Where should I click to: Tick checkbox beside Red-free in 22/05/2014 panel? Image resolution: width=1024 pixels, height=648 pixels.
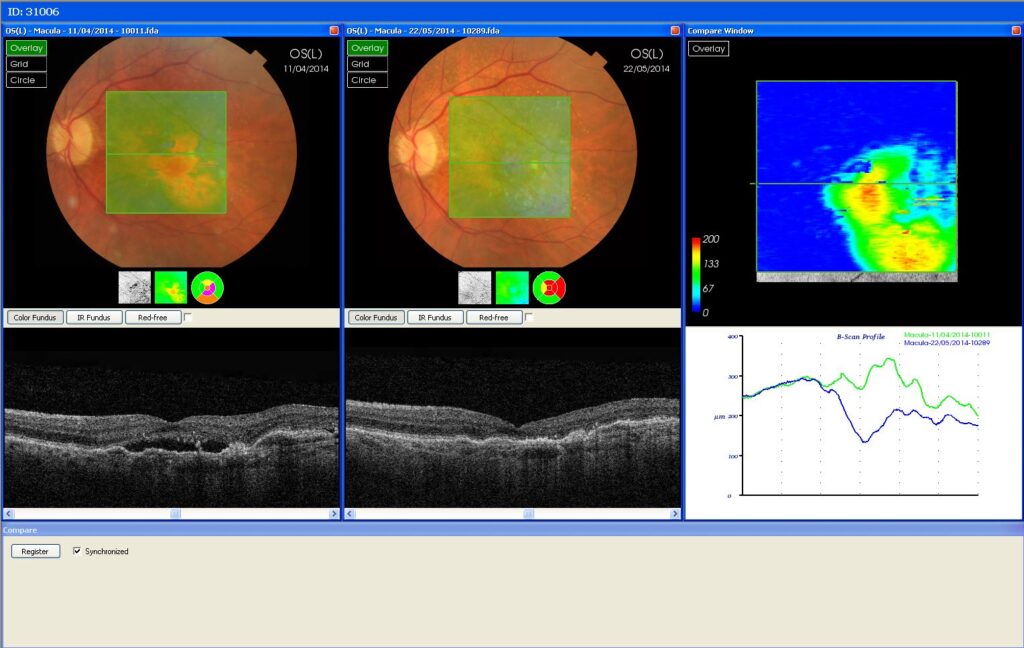tap(529, 317)
